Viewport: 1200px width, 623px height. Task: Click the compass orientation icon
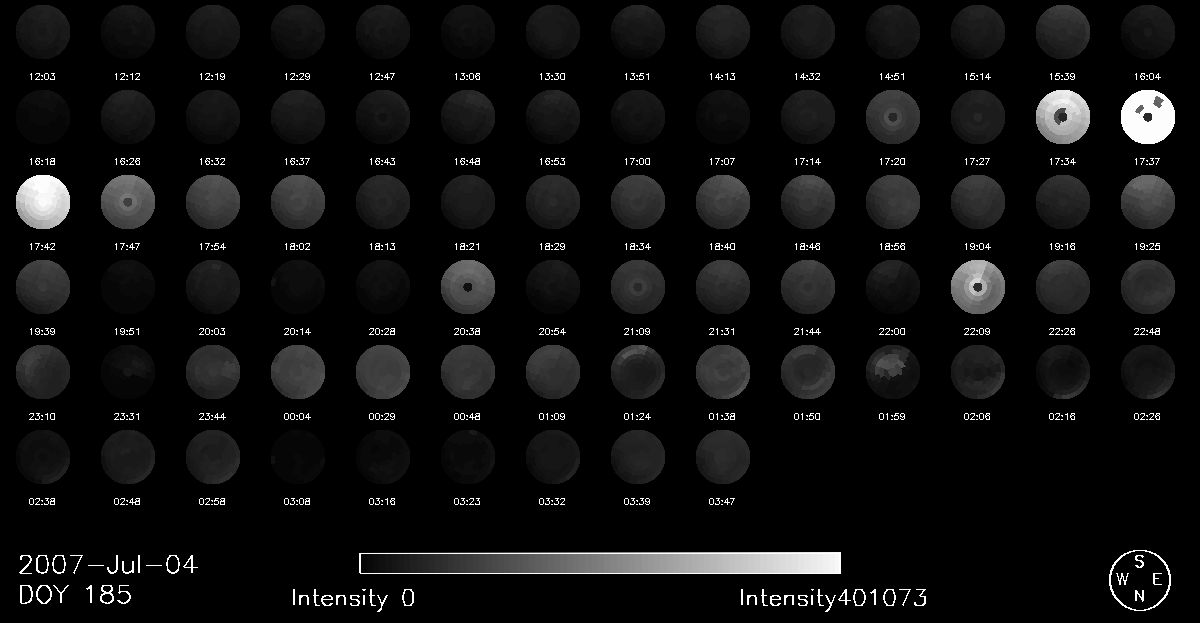click(1138, 578)
